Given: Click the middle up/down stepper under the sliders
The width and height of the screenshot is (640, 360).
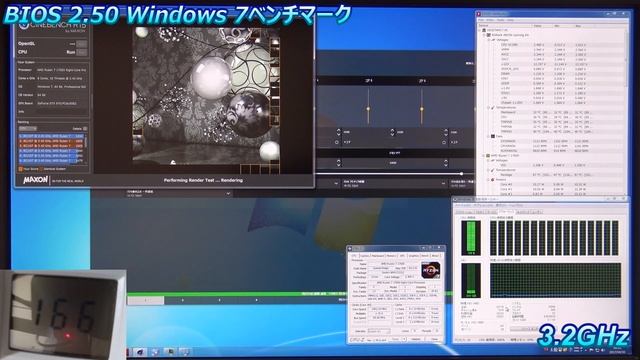Looking at the screenshot, I should click(x=392, y=132).
